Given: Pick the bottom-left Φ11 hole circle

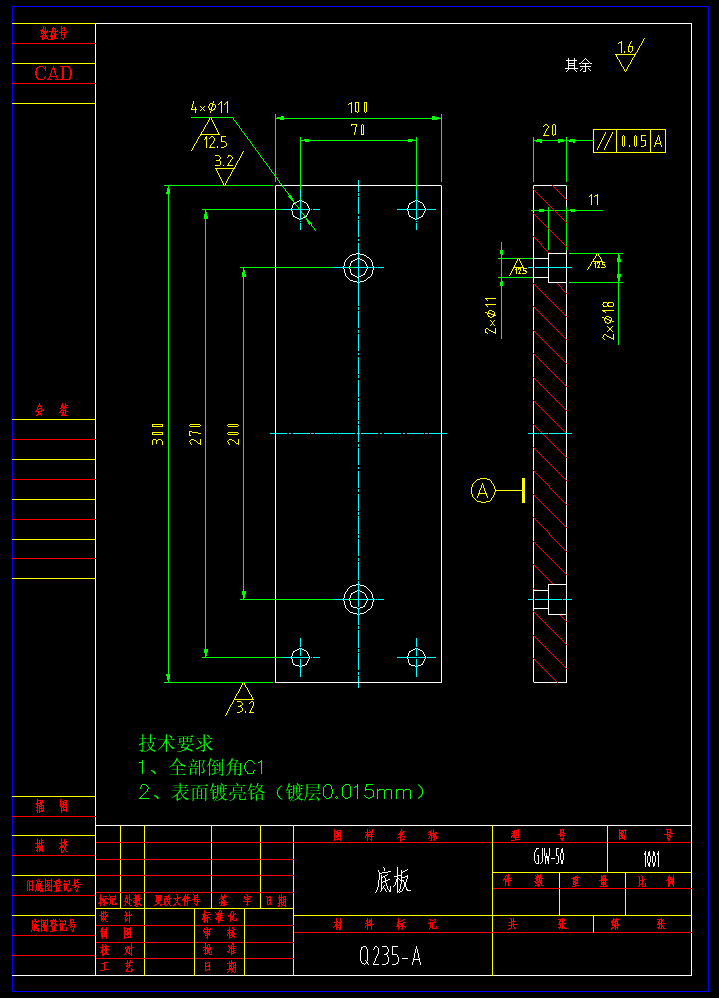Looking at the screenshot, I should coord(300,657).
